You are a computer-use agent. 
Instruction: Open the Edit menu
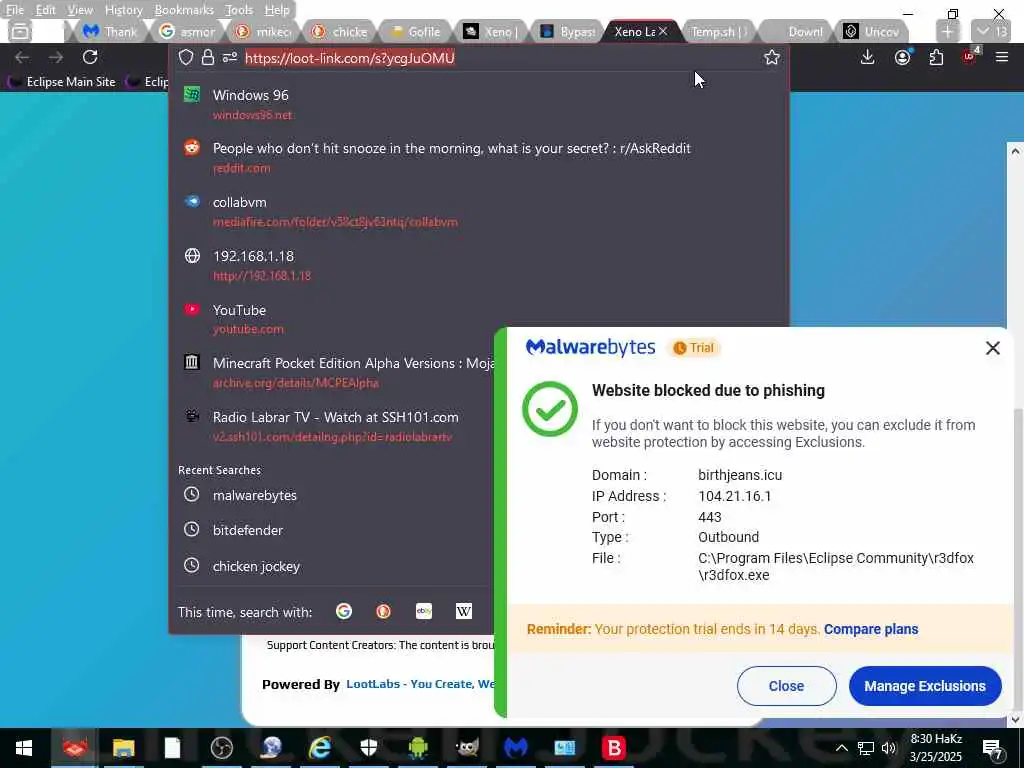point(45,10)
